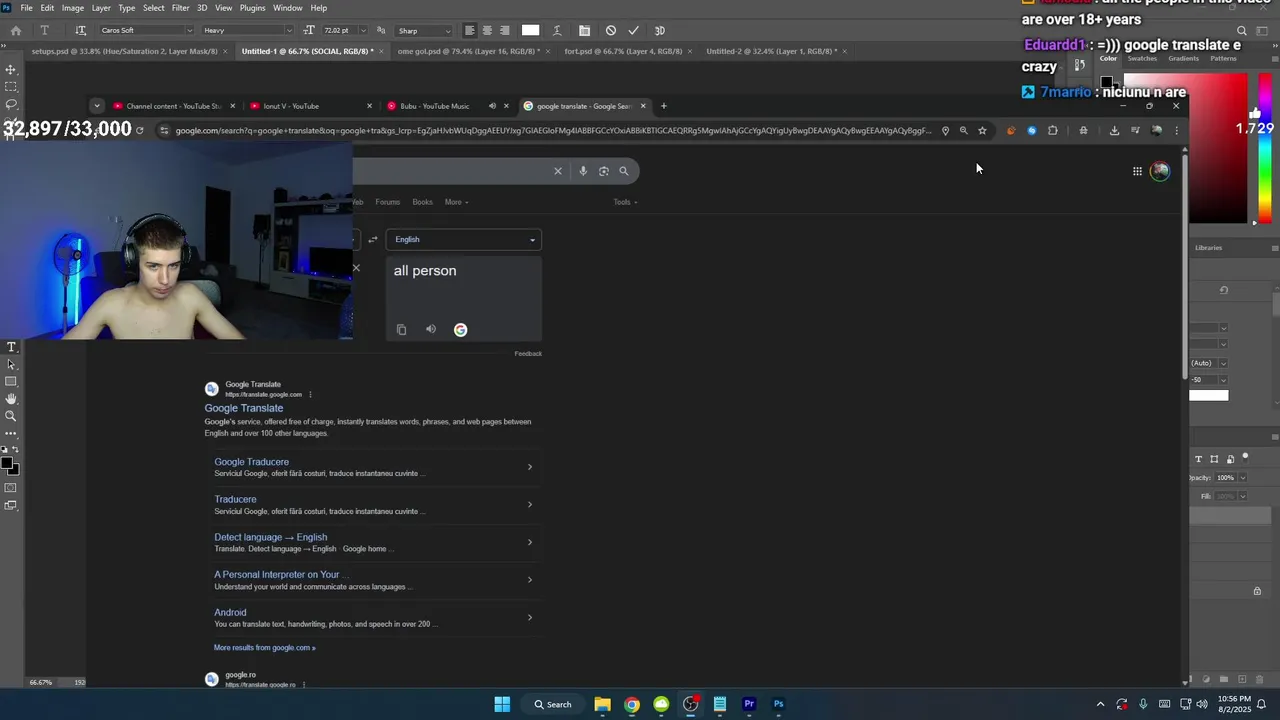Bookmark this page with star icon

982,130
